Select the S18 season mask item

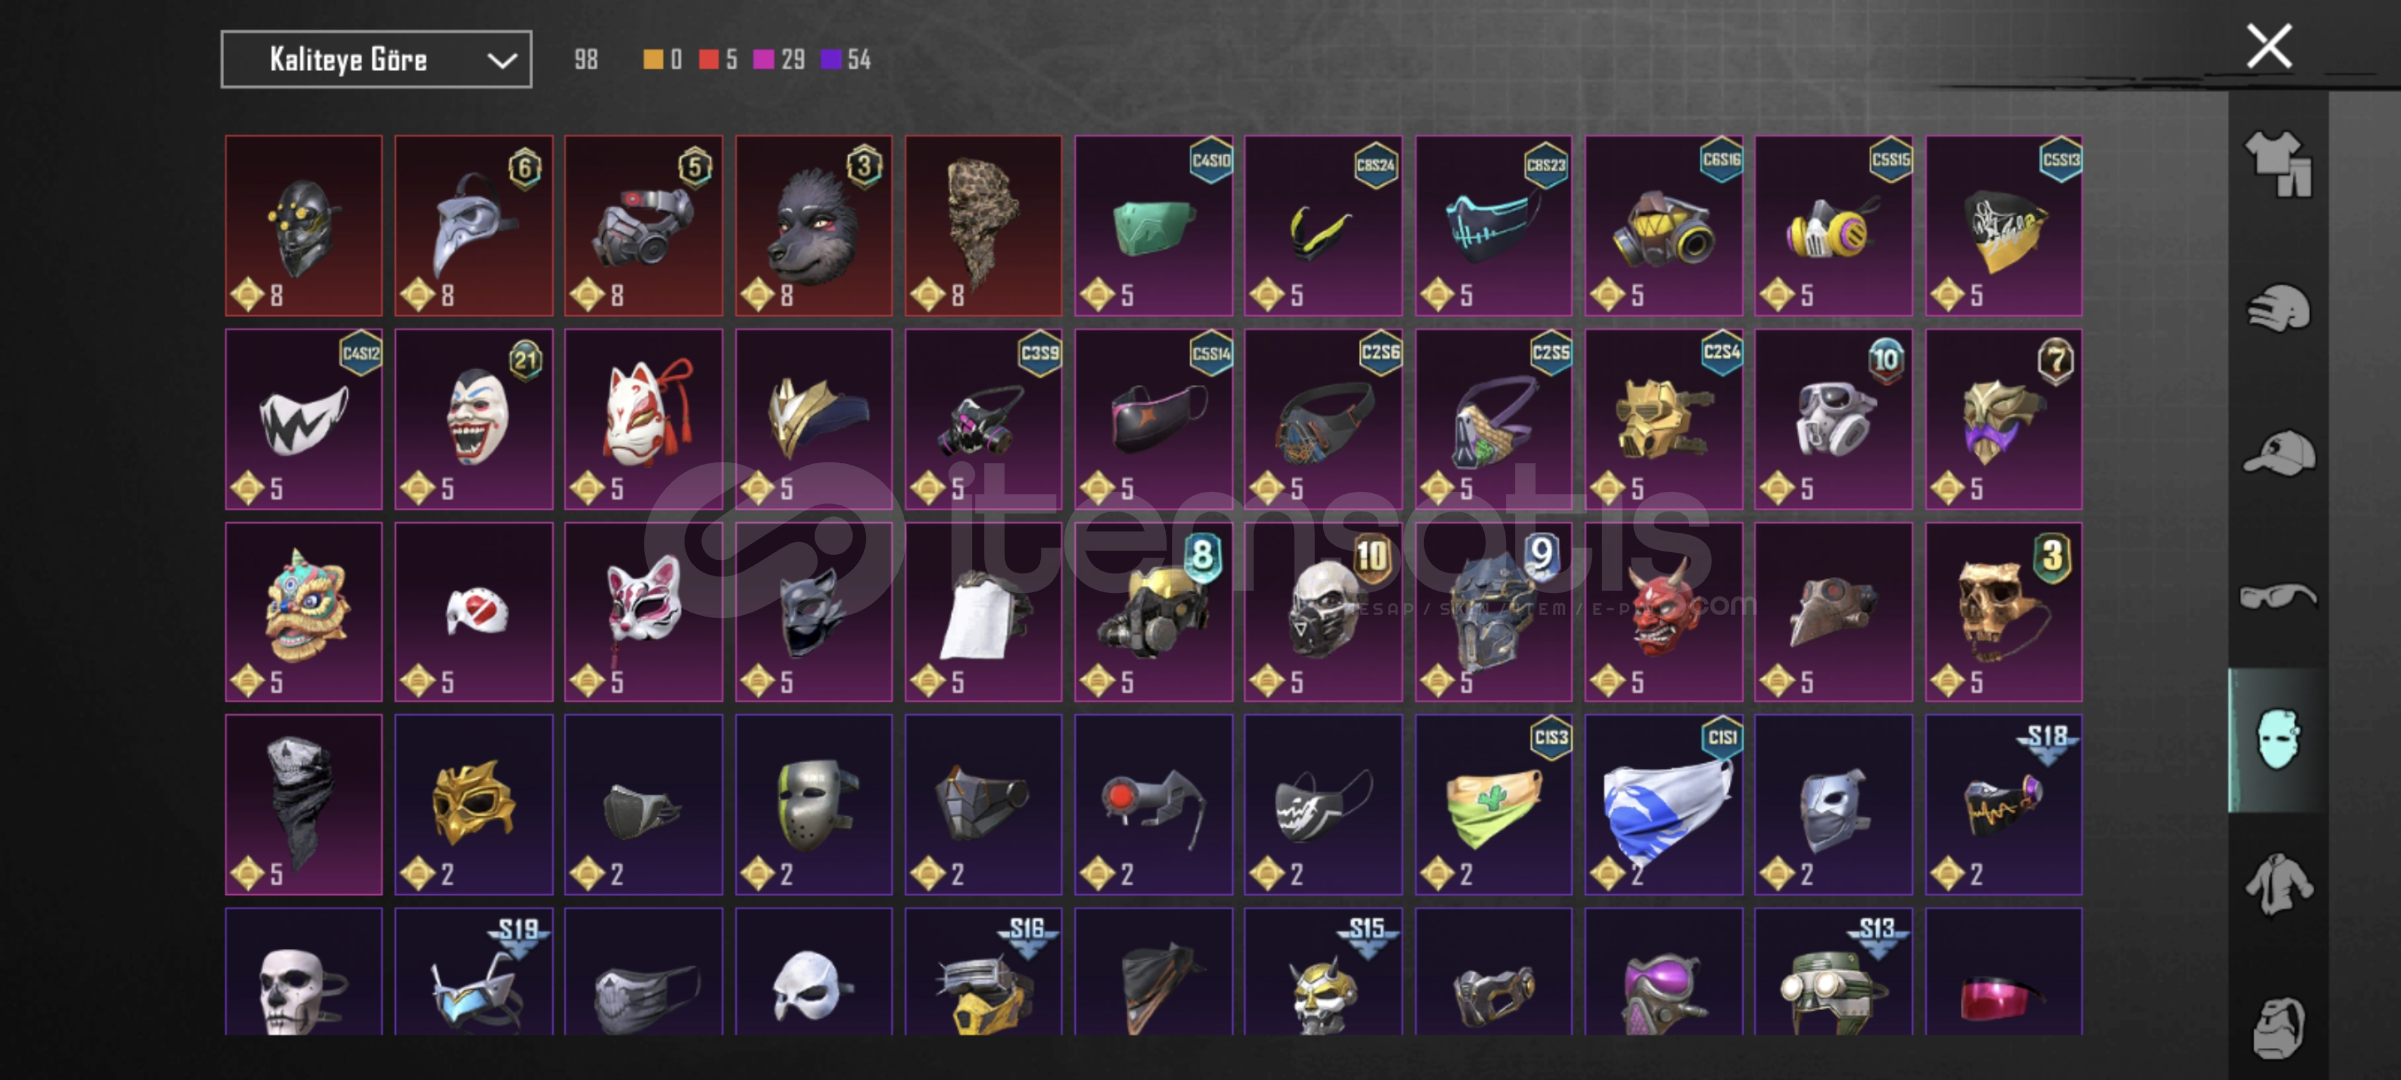2004,804
